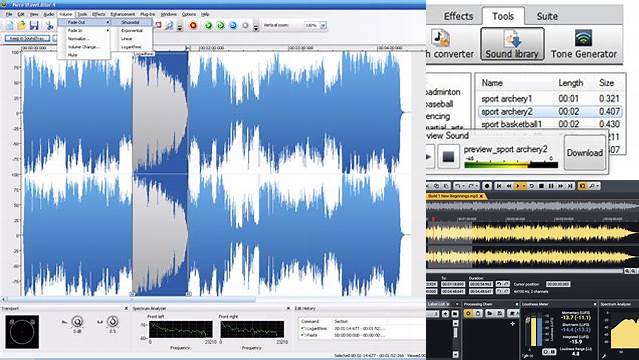Screen dimensions: 639x360
Task: Open the Edit menu in Nero Wave Editor
Action: 21,14
